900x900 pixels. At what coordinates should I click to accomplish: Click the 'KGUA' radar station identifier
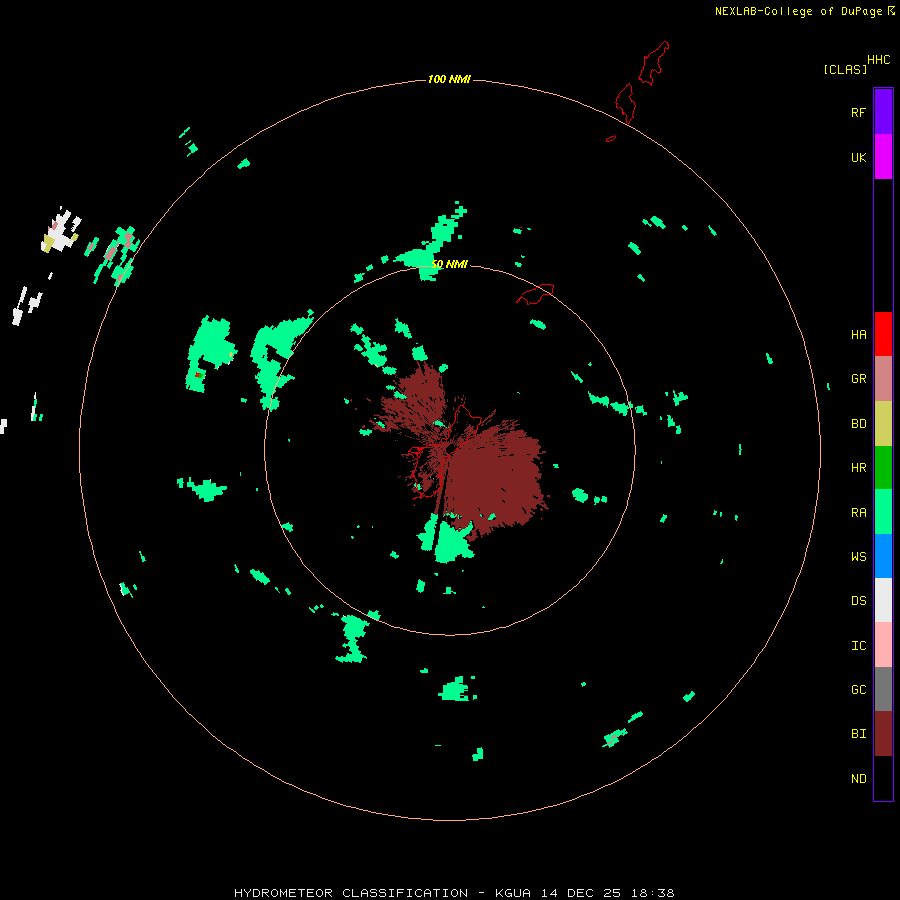coord(513,893)
